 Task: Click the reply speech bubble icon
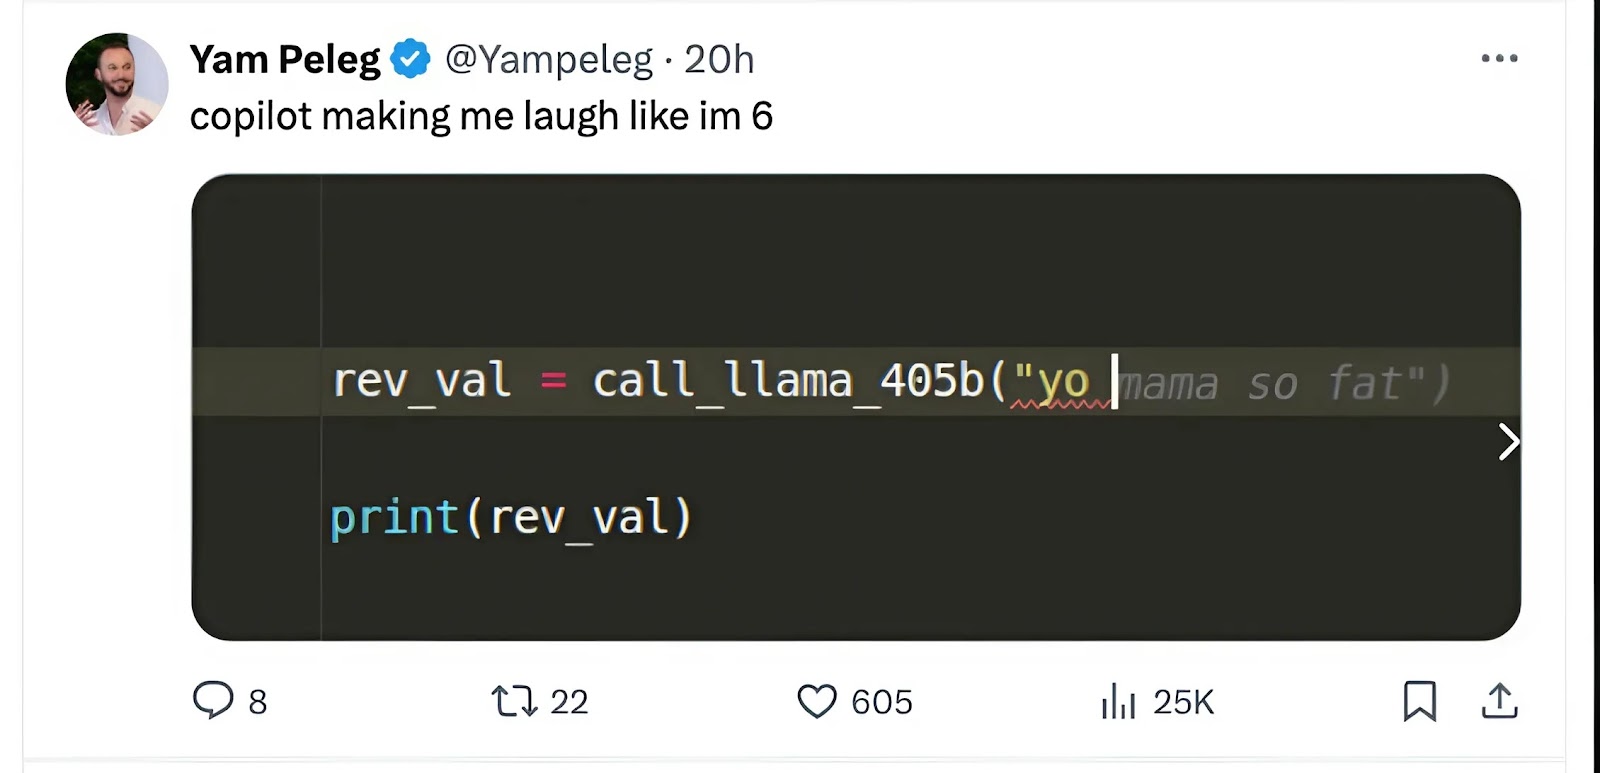tap(212, 700)
